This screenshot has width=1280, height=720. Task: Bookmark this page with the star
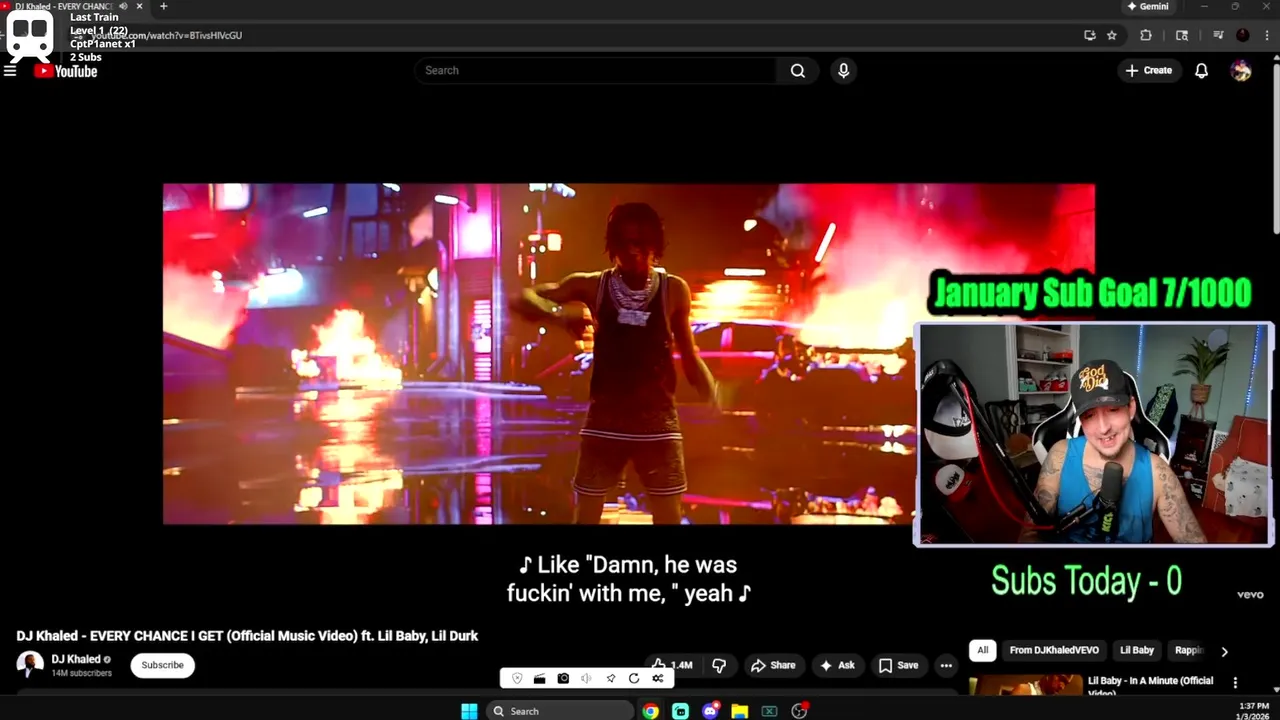click(1112, 35)
